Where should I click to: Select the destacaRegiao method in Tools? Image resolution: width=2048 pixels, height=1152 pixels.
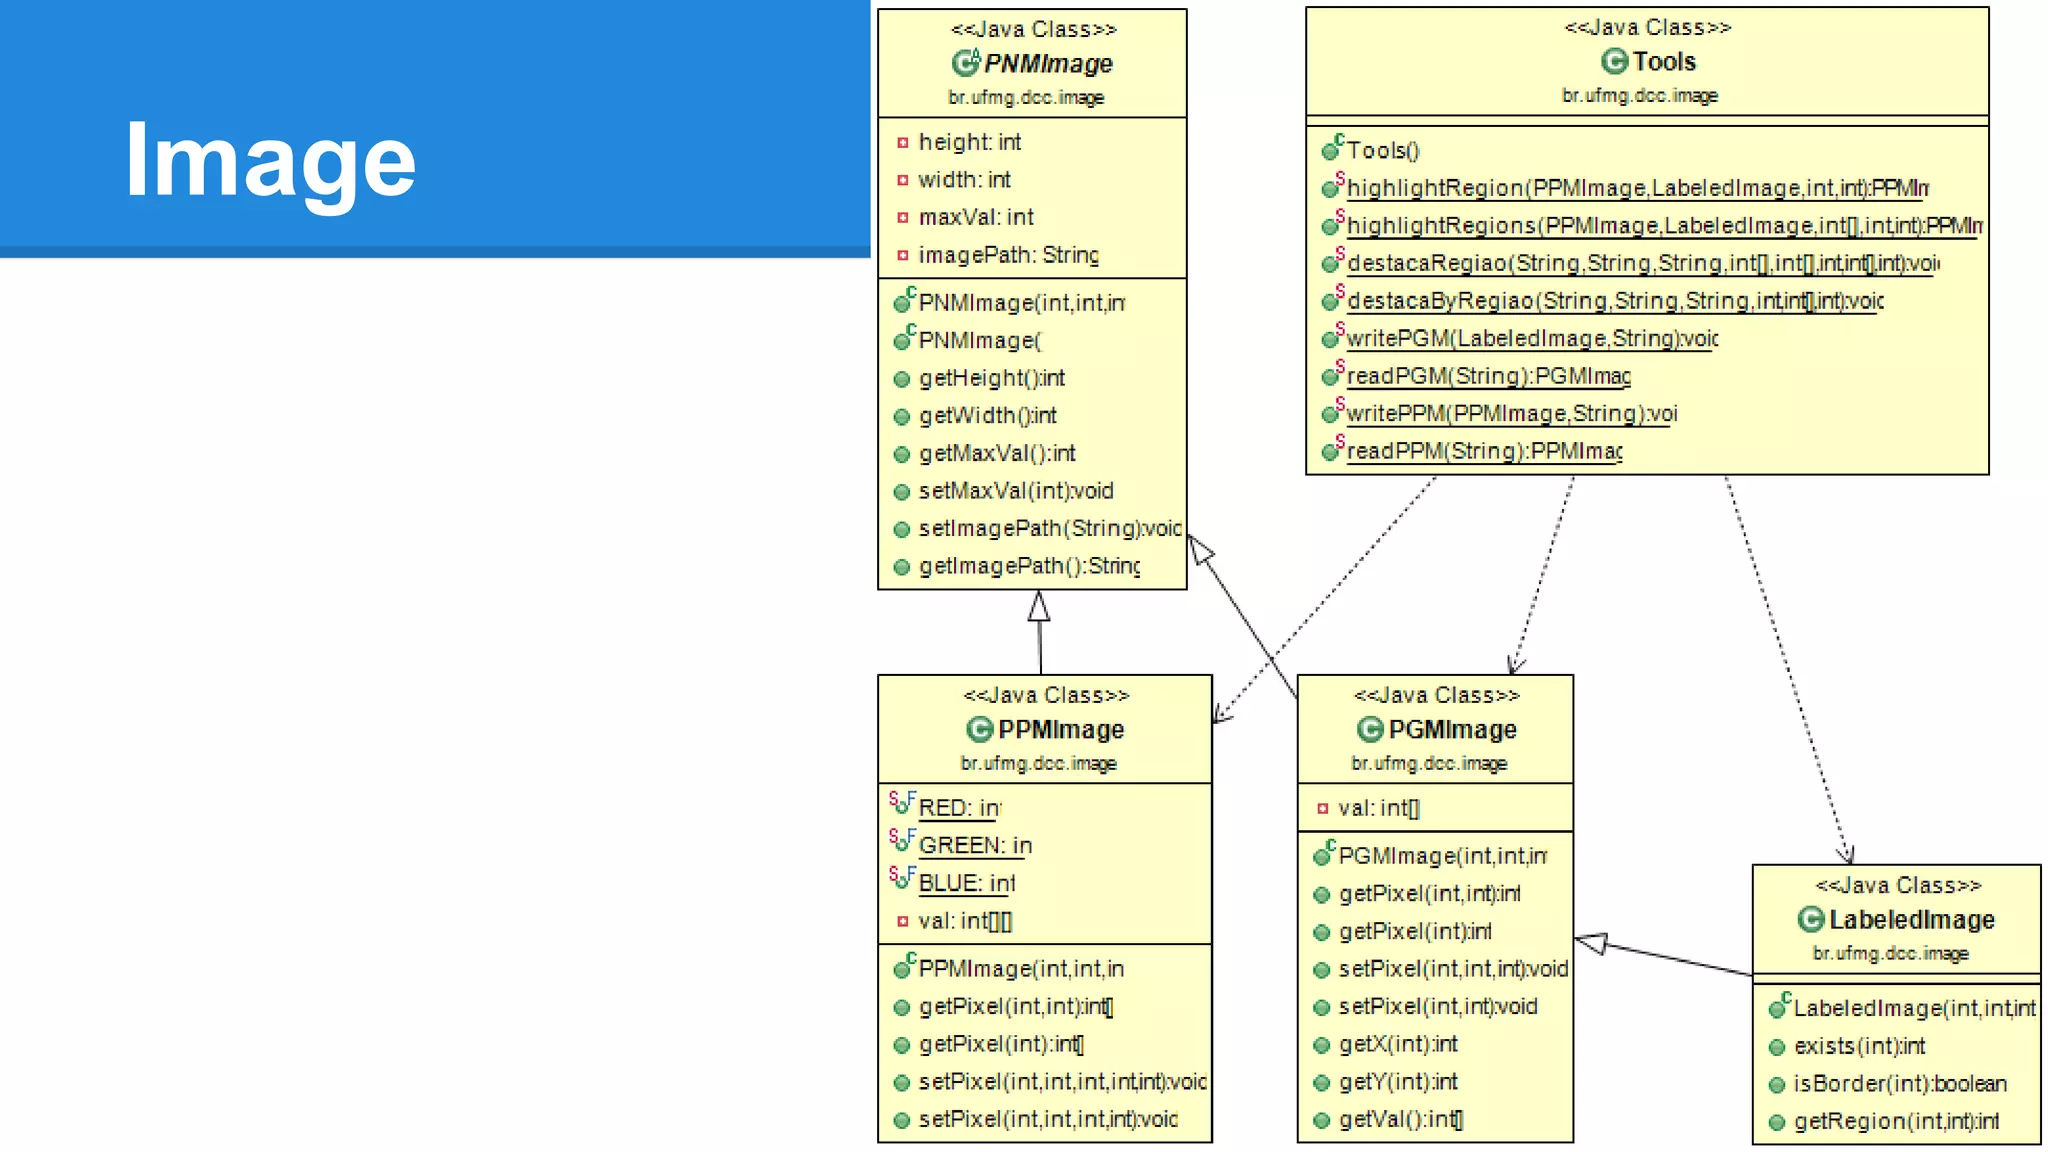pyautogui.click(x=1641, y=263)
